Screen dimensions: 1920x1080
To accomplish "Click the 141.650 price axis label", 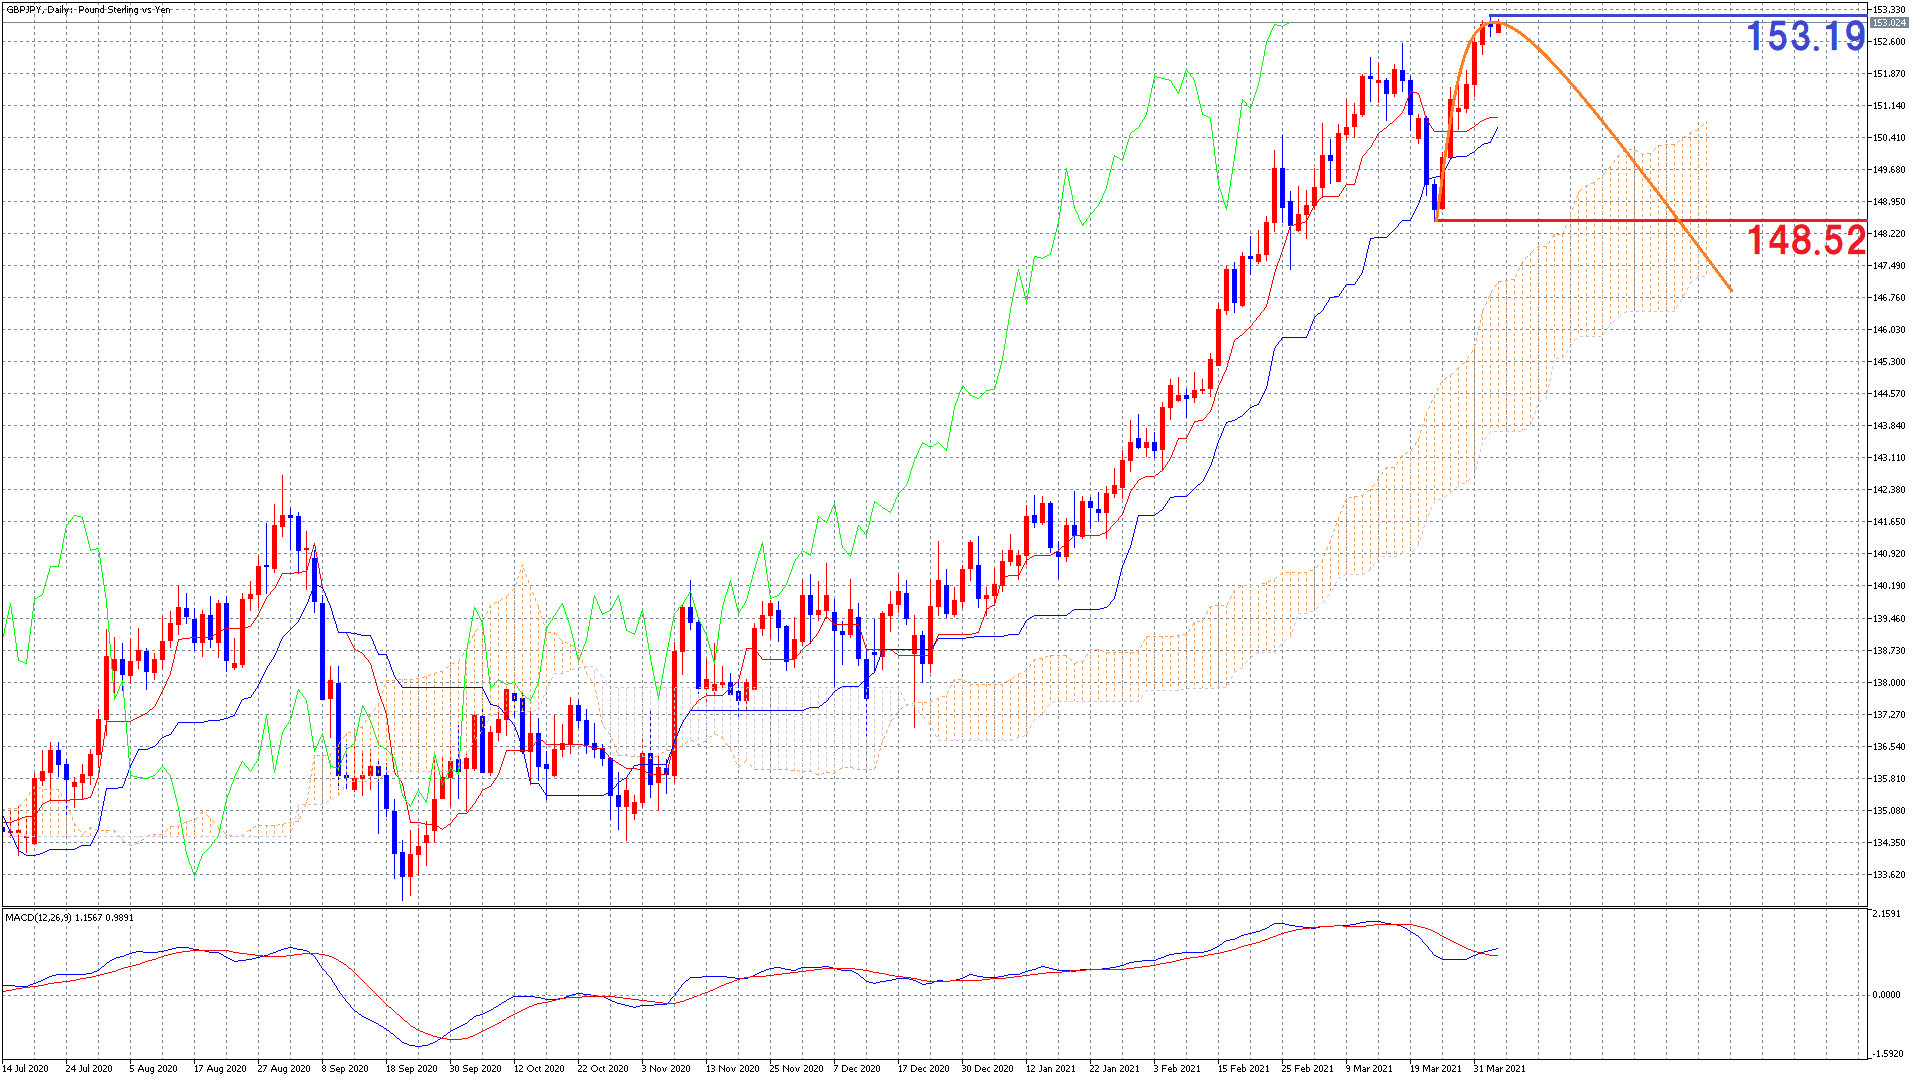I will point(1889,522).
